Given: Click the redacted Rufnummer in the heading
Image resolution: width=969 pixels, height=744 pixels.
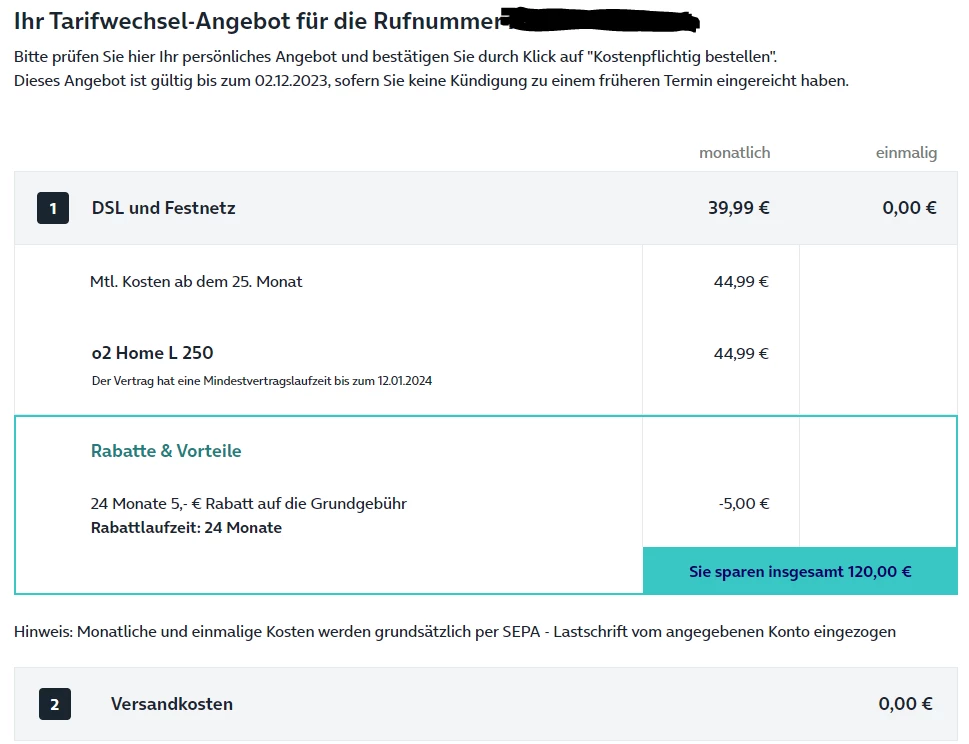Looking at the screenshot, I should pyautogui.click(x=598, y=21).
